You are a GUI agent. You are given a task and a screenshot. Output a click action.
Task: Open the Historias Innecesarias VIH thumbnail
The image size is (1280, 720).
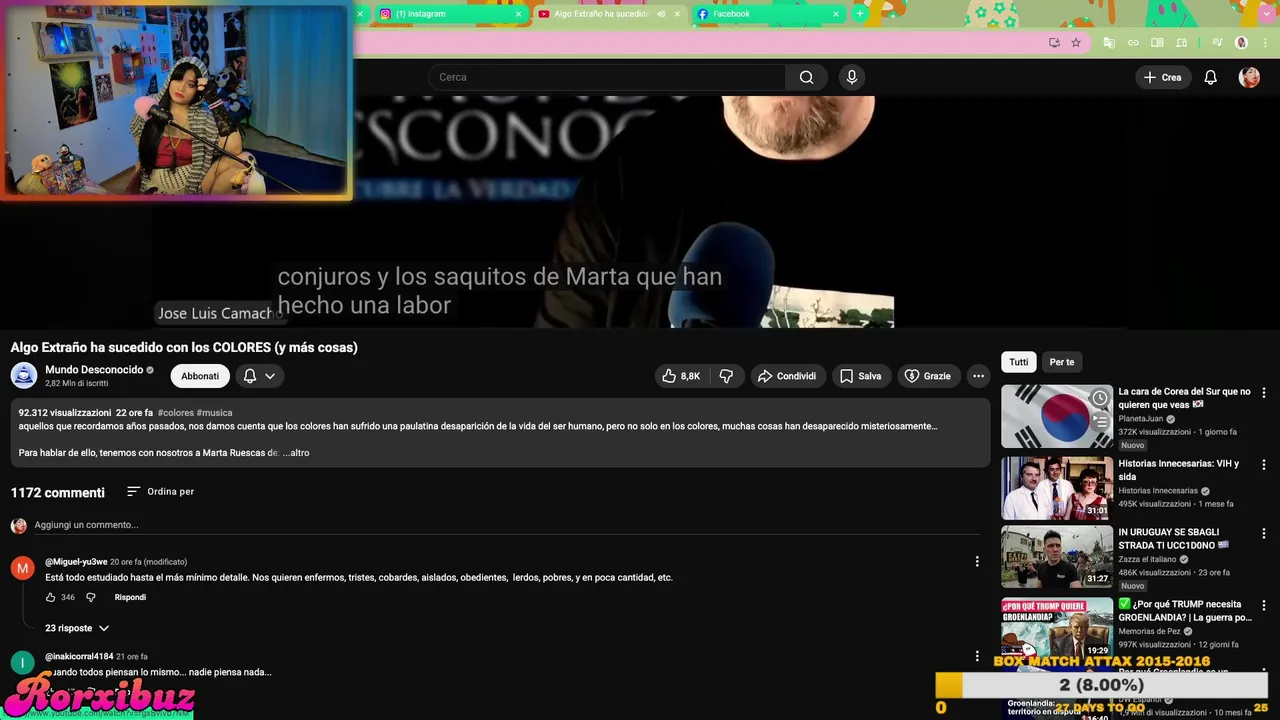tap(1057, 488)
